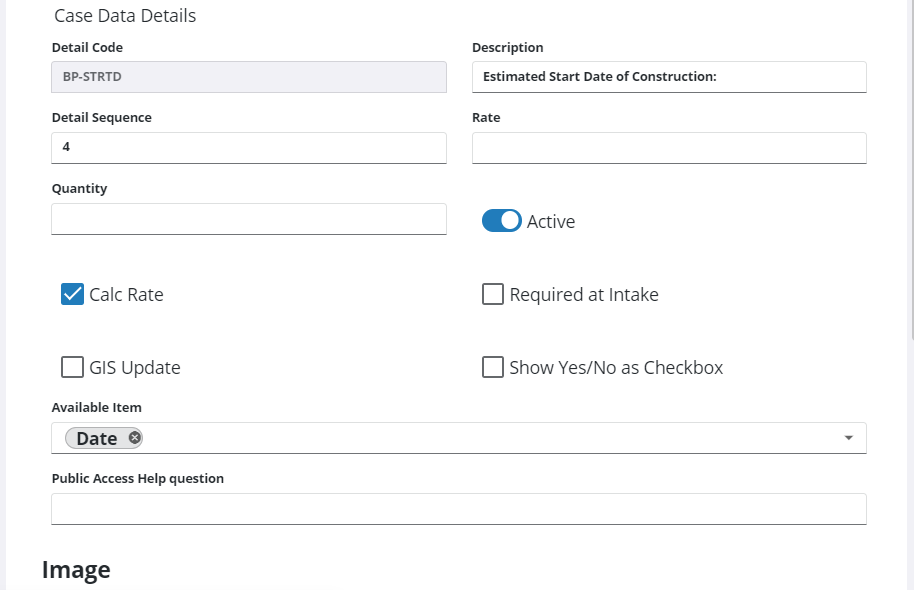The width and height of the screenshot is (914, 590).
Task: Focus the Detail Sequence input field
Action: click(x=248, y=148)
